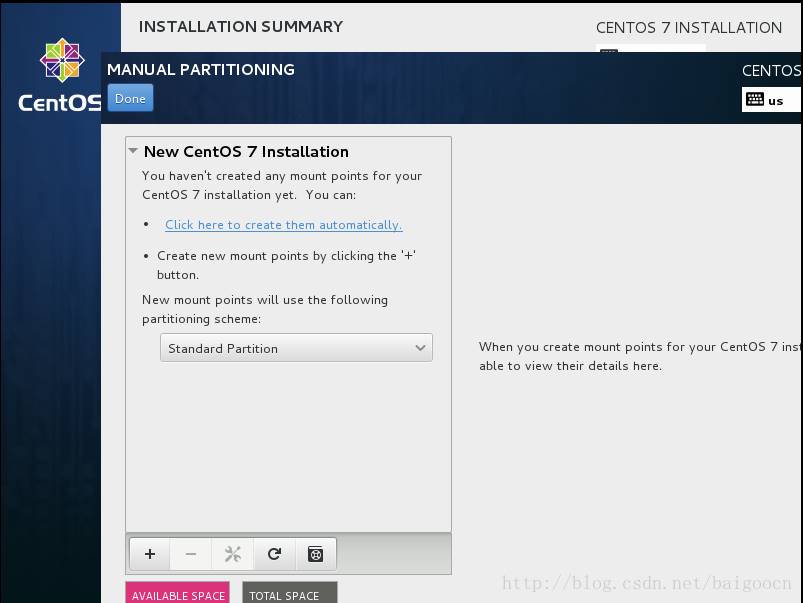Click the 'us' keyboard layout label
Image resolution: width=803 pixels, height=603 pixels.
[x=775, y=101]
